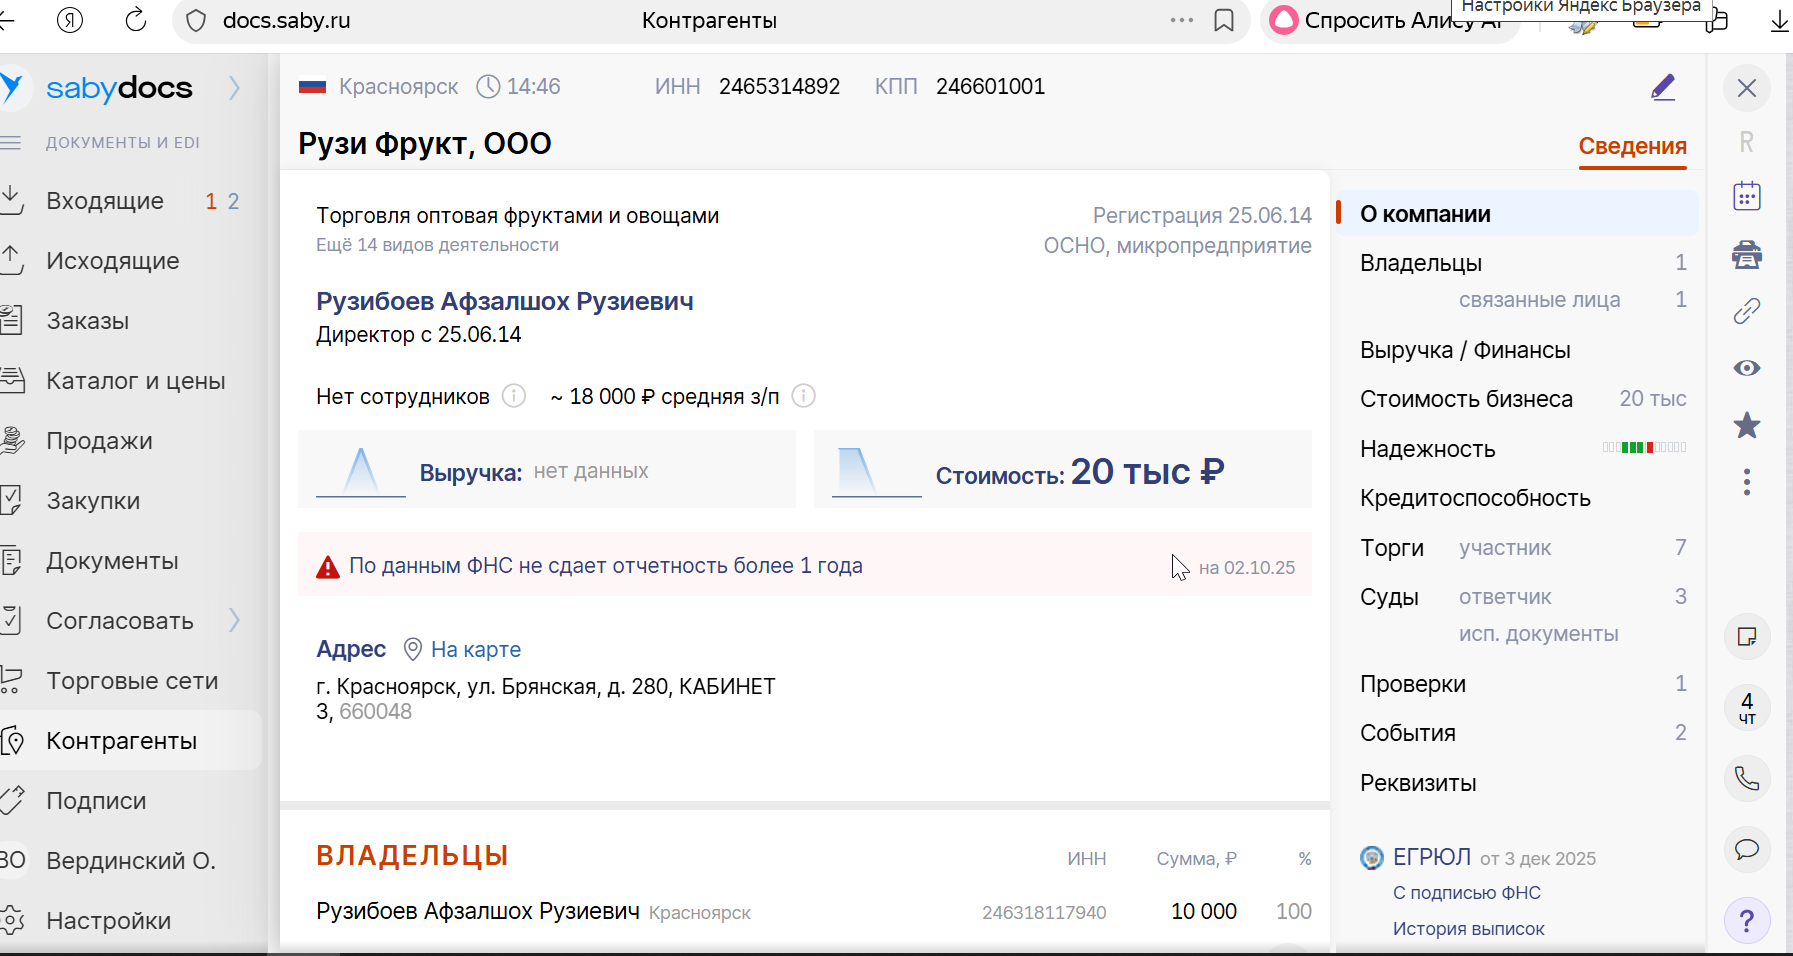Click the info icon next to 'средняя з/п'

tap(803, 396)
